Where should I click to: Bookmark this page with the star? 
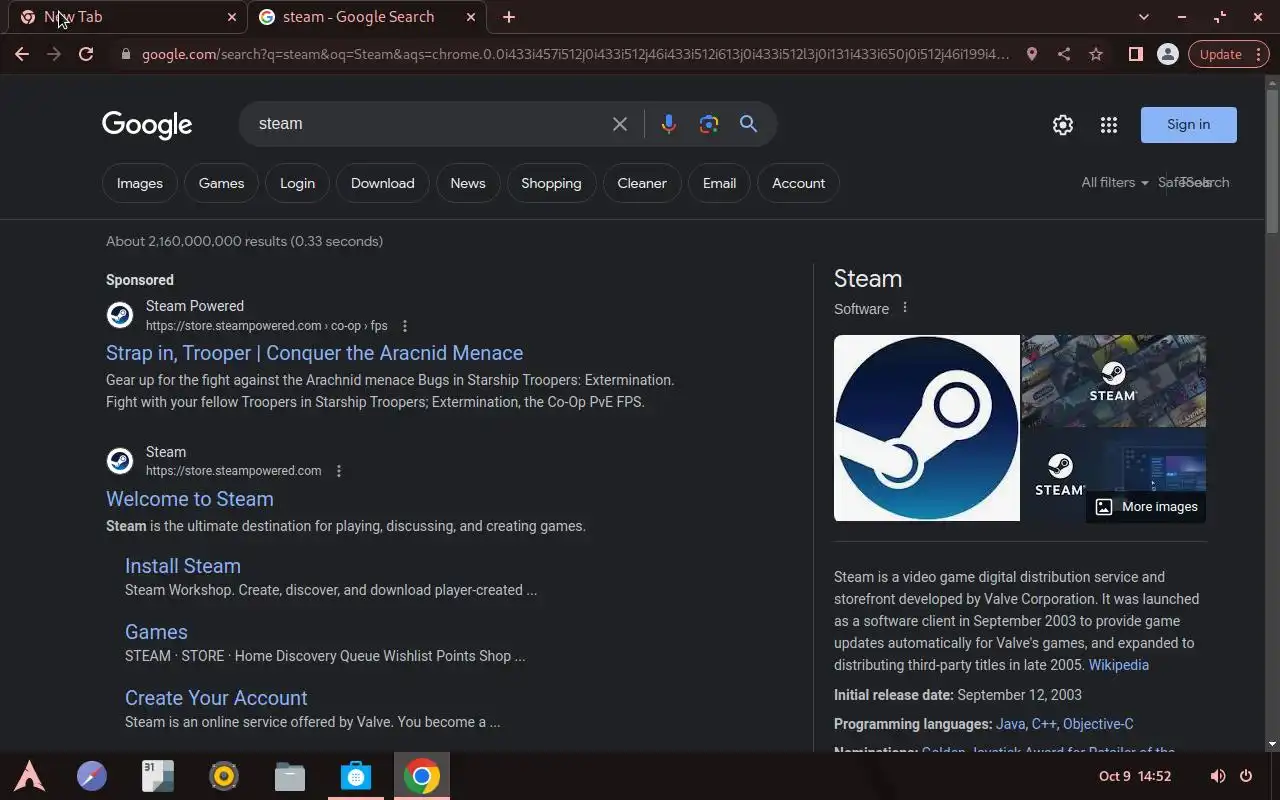click(1096, 54)
